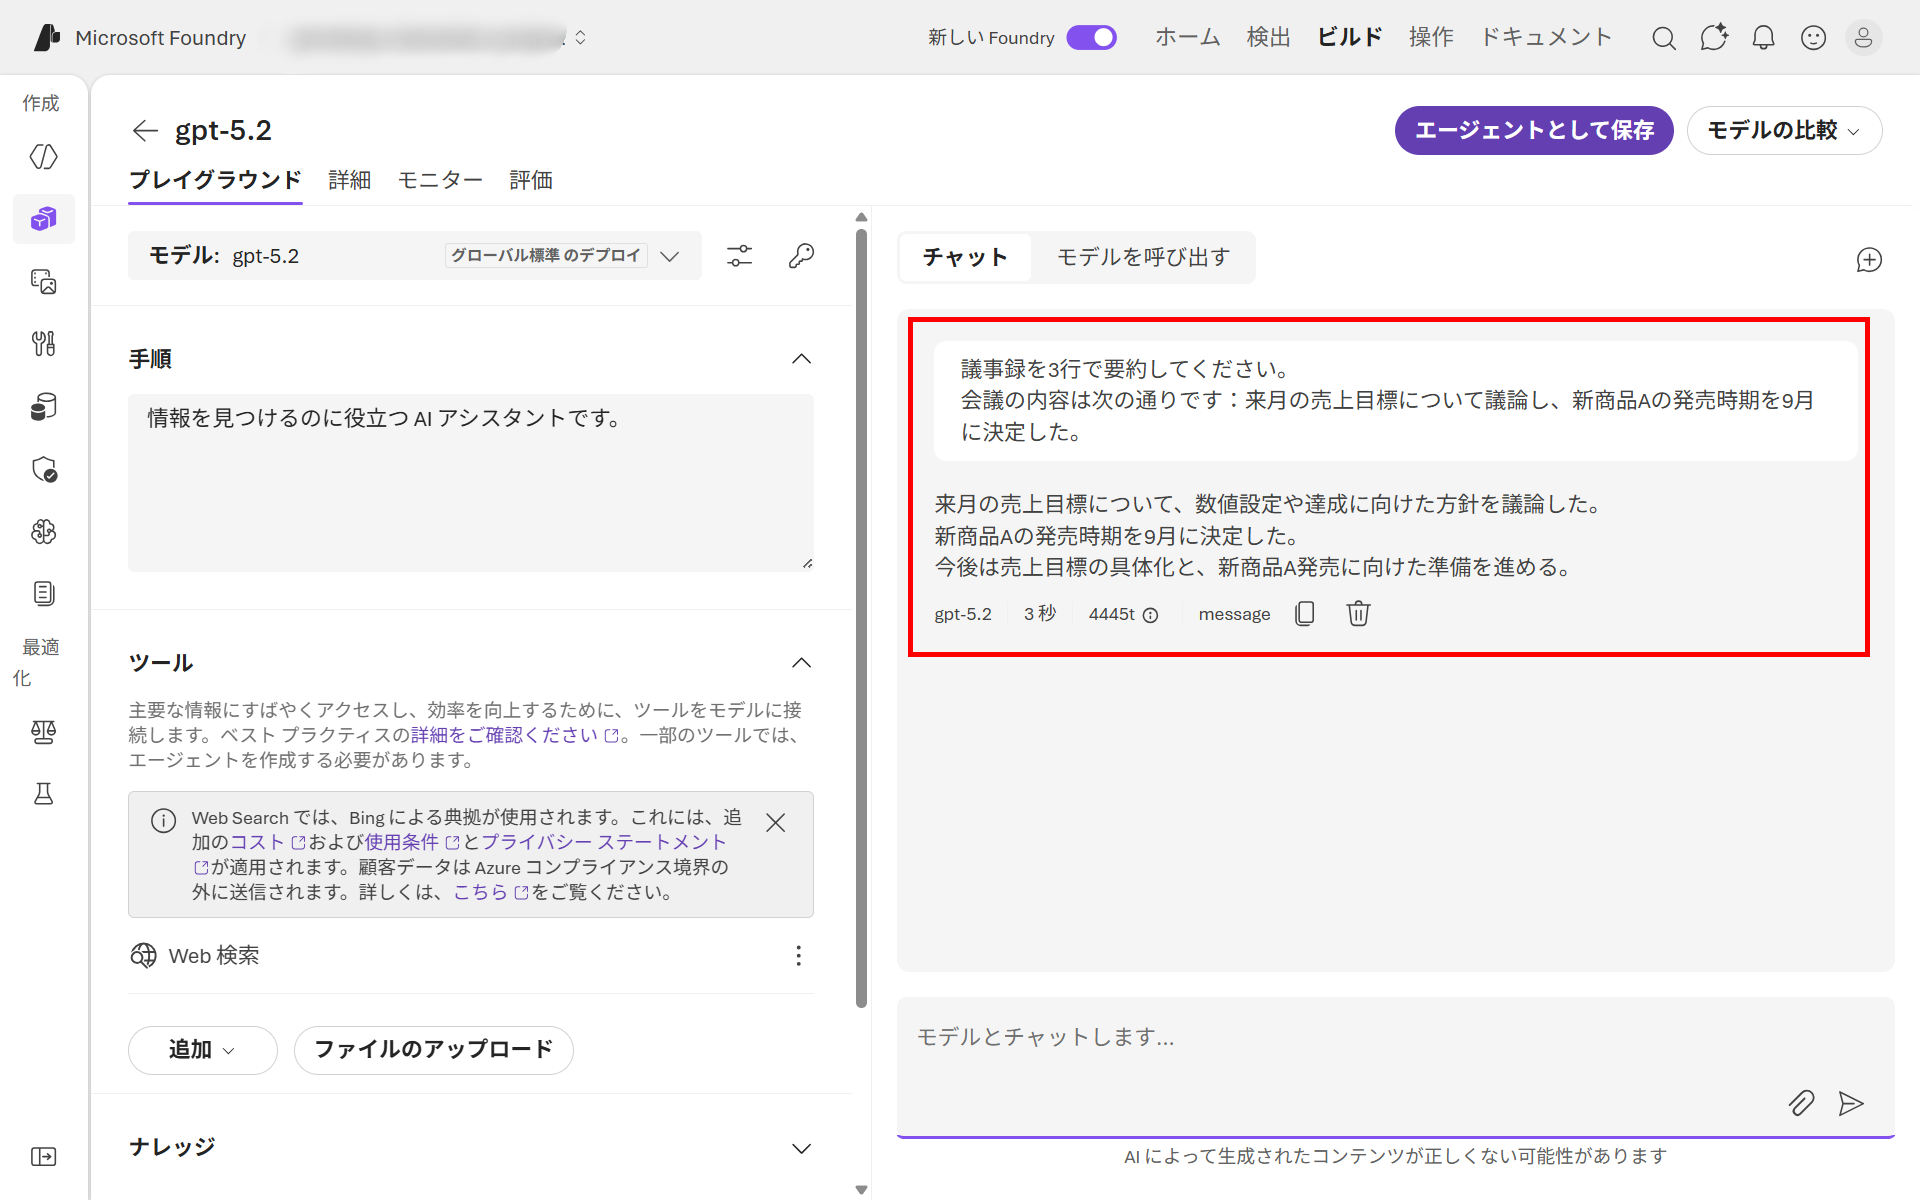The width and height of the screenshot is (1920, 1200).
Task: Open the コスト link in notice
Action: click(x=267, y=842)
